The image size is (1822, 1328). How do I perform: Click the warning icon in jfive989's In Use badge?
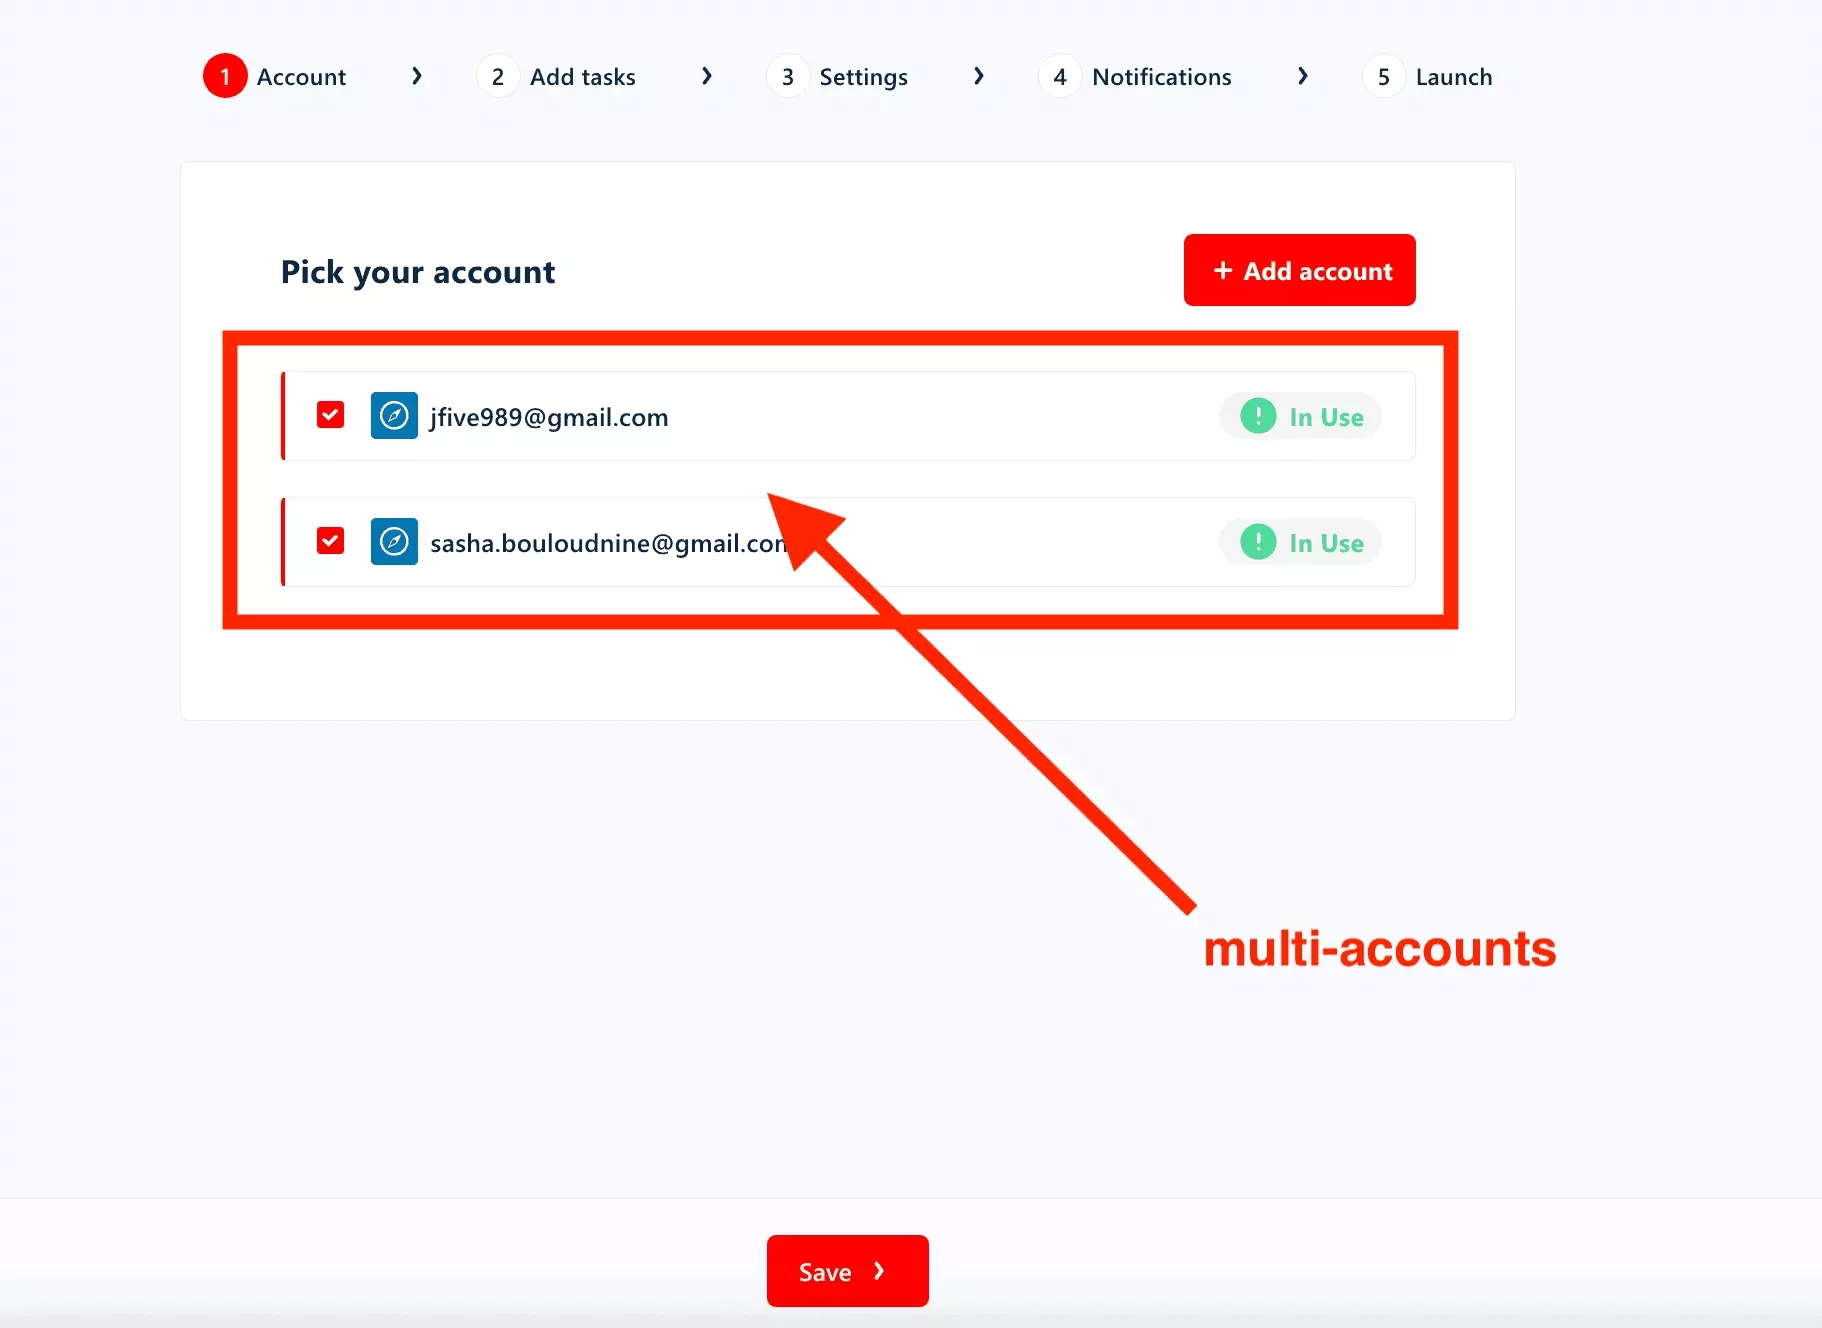[1257, 416]
